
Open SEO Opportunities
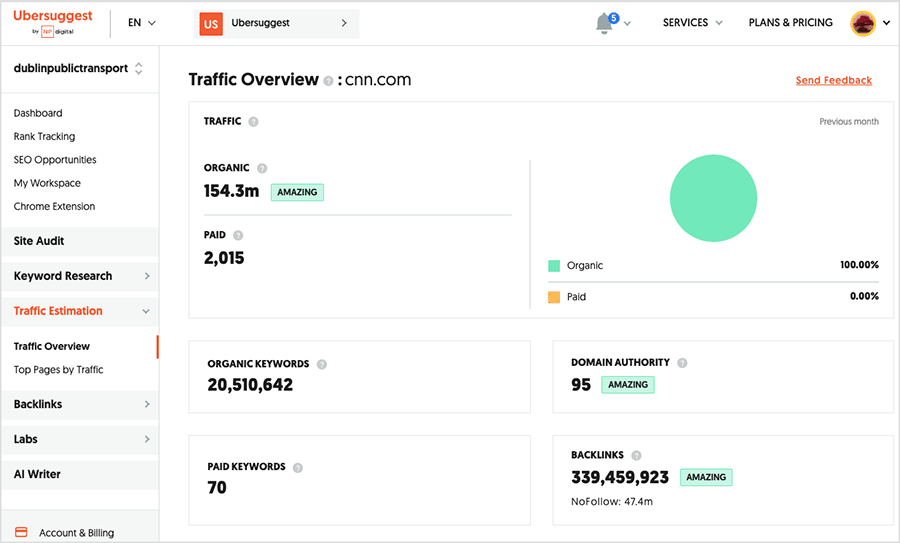coord(55,160)
